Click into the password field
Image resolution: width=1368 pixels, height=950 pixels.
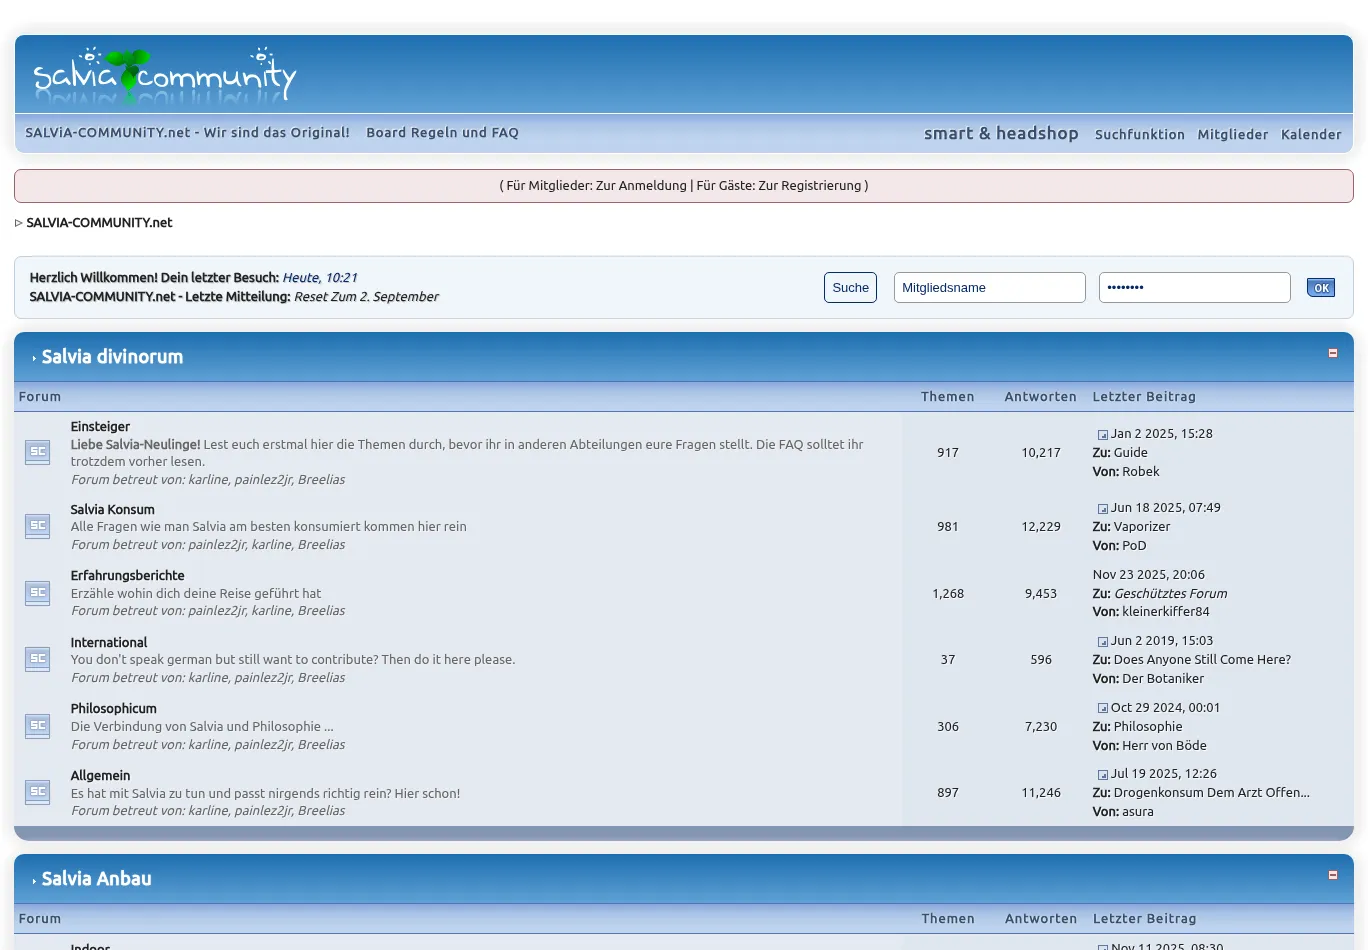(x=1194, y=288)
